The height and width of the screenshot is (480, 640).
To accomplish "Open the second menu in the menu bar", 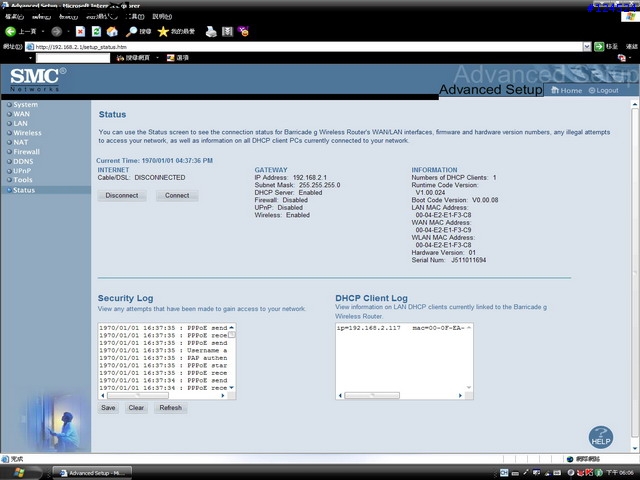I will coord(41,17).
